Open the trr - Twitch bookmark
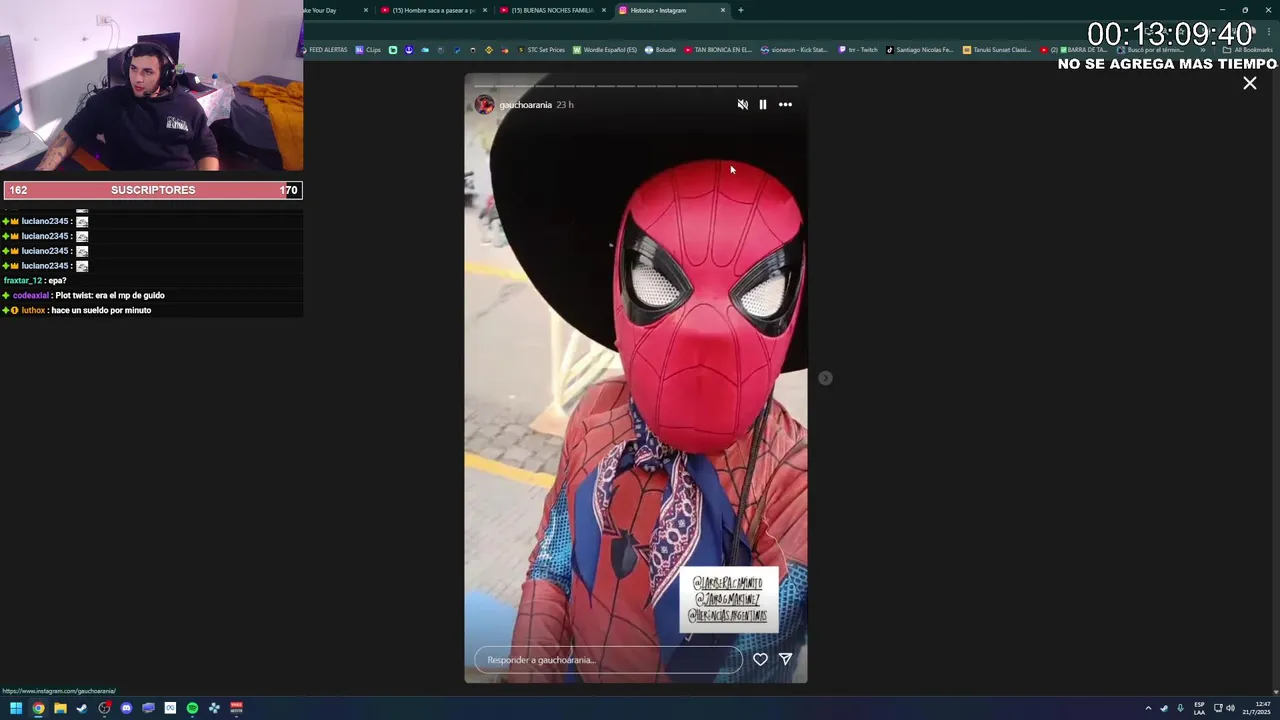 (x=858, y=50)
